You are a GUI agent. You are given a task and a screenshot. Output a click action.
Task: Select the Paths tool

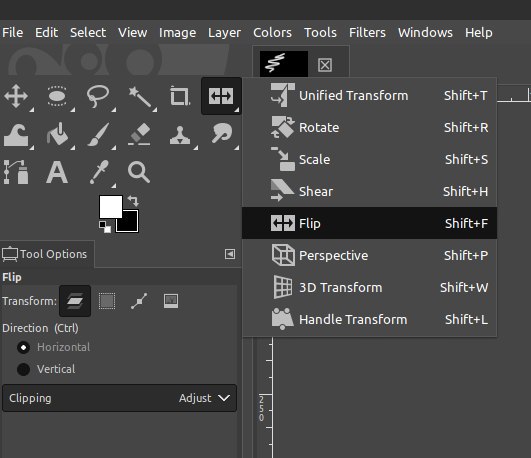coord(16,172)
